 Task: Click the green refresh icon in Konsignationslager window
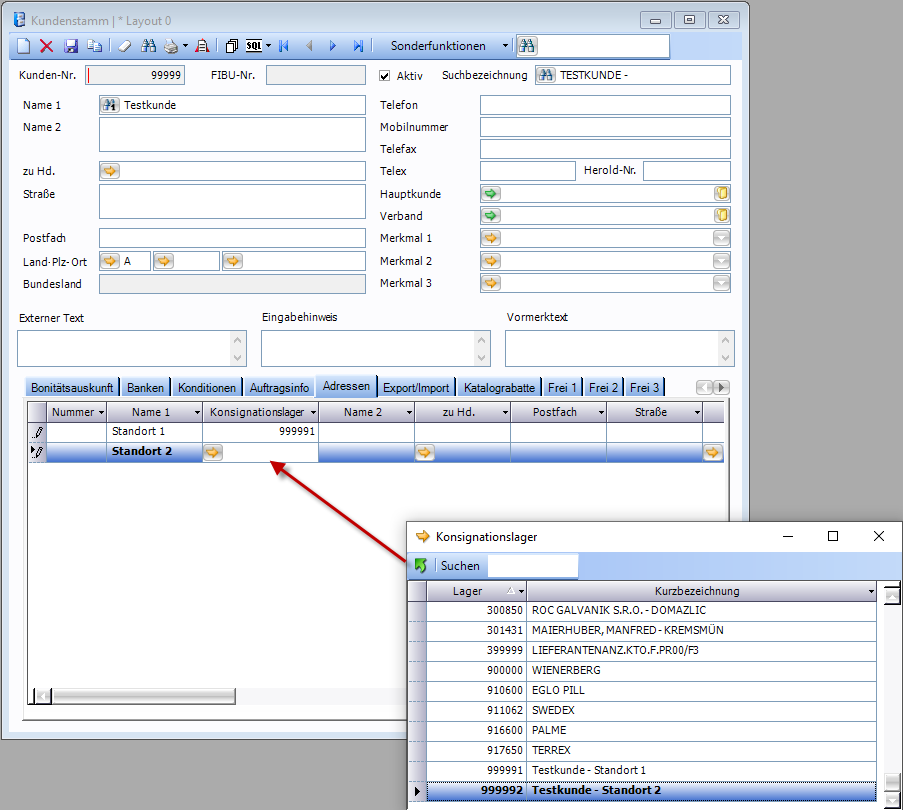(x=421, y=566)
